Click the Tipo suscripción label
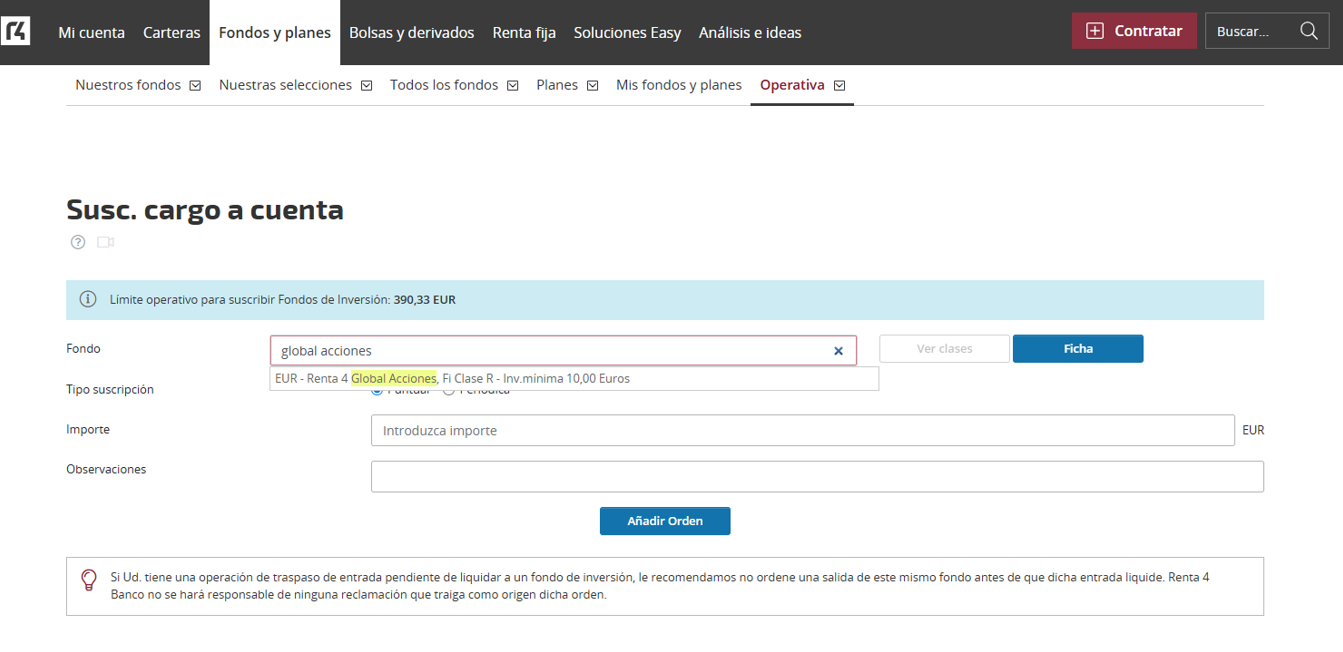 click(110, 389)
